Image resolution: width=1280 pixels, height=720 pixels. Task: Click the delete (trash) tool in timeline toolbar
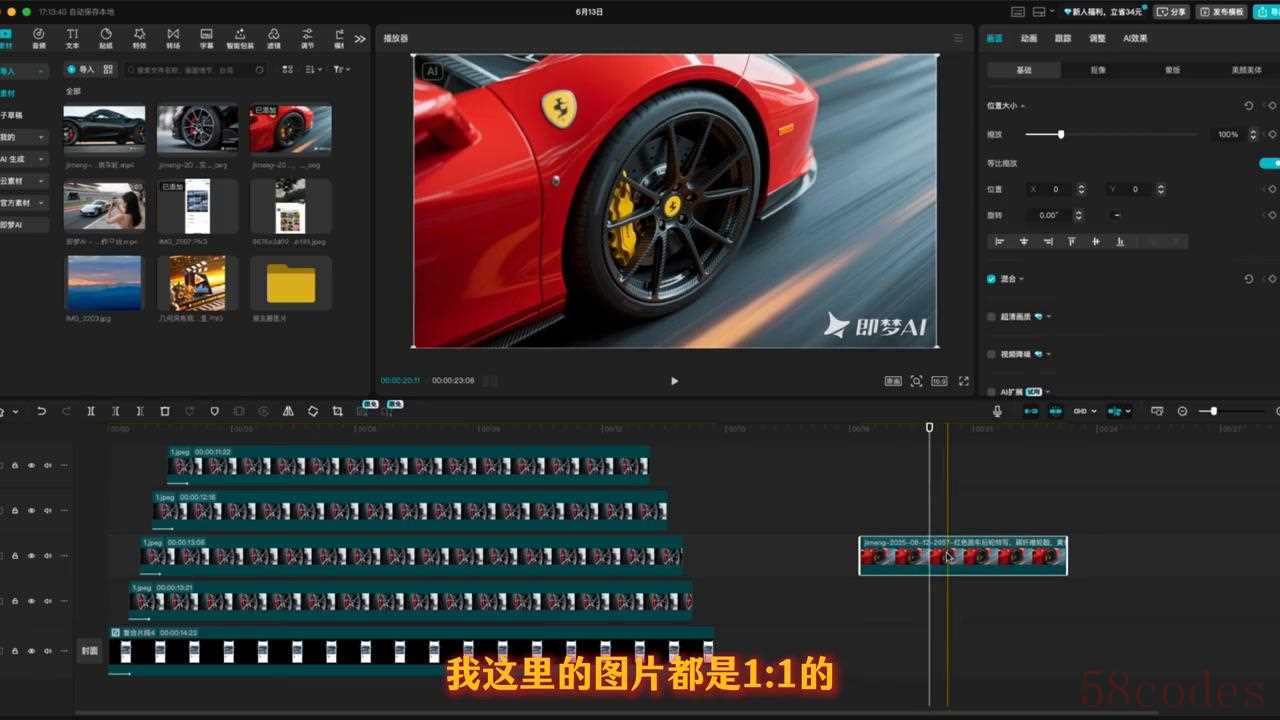165,411
